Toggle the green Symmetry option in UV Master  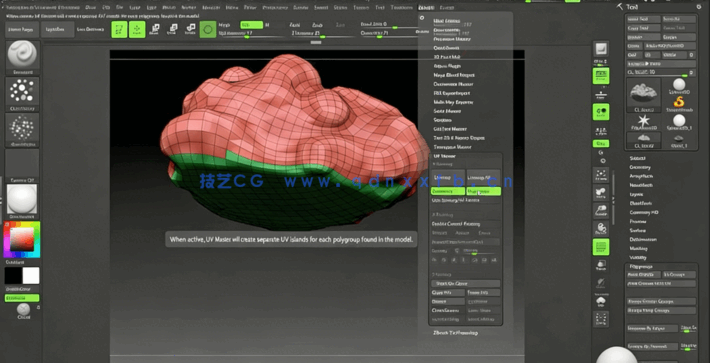[448, 191]
